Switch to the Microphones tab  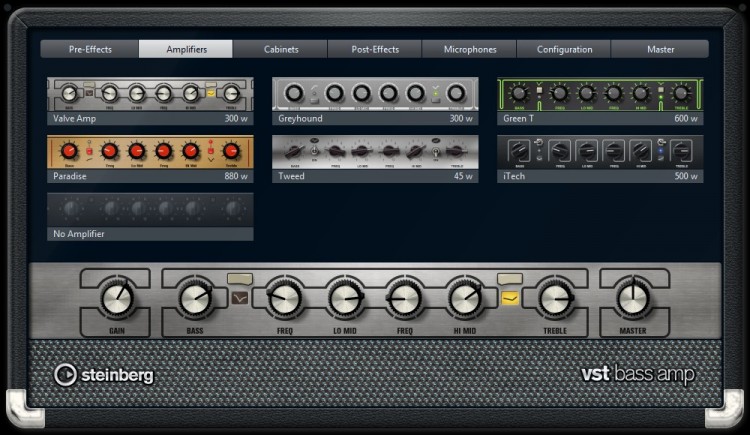coord(470,49)
